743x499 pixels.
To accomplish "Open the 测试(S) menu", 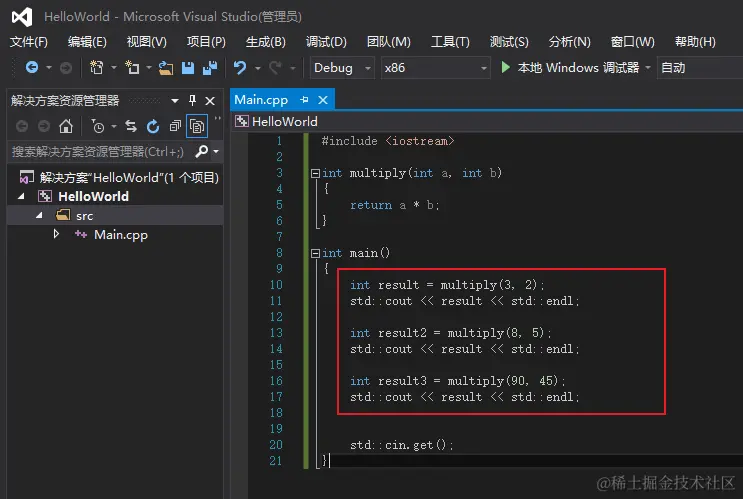I will (509, 42).
